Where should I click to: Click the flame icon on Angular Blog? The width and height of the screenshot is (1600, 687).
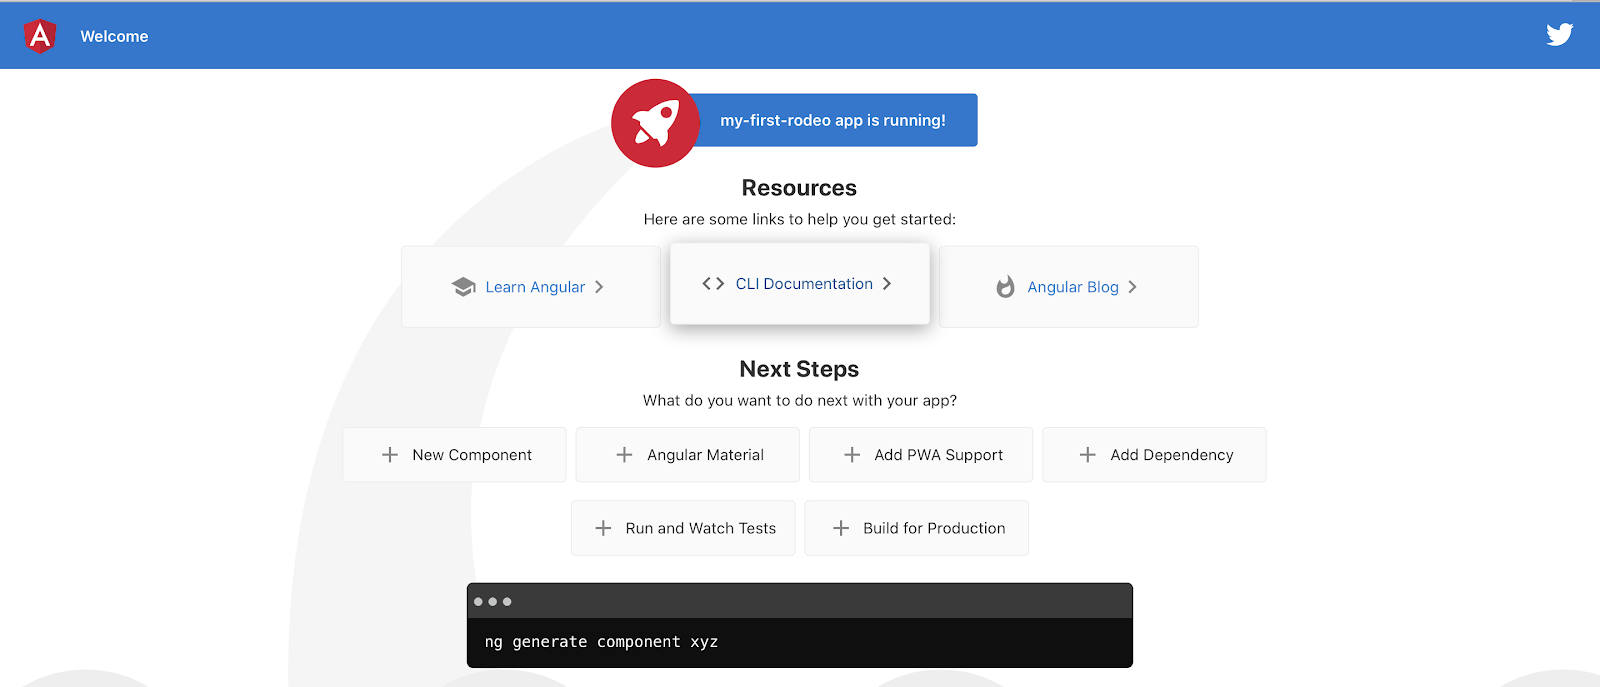tap(1005, 287)
